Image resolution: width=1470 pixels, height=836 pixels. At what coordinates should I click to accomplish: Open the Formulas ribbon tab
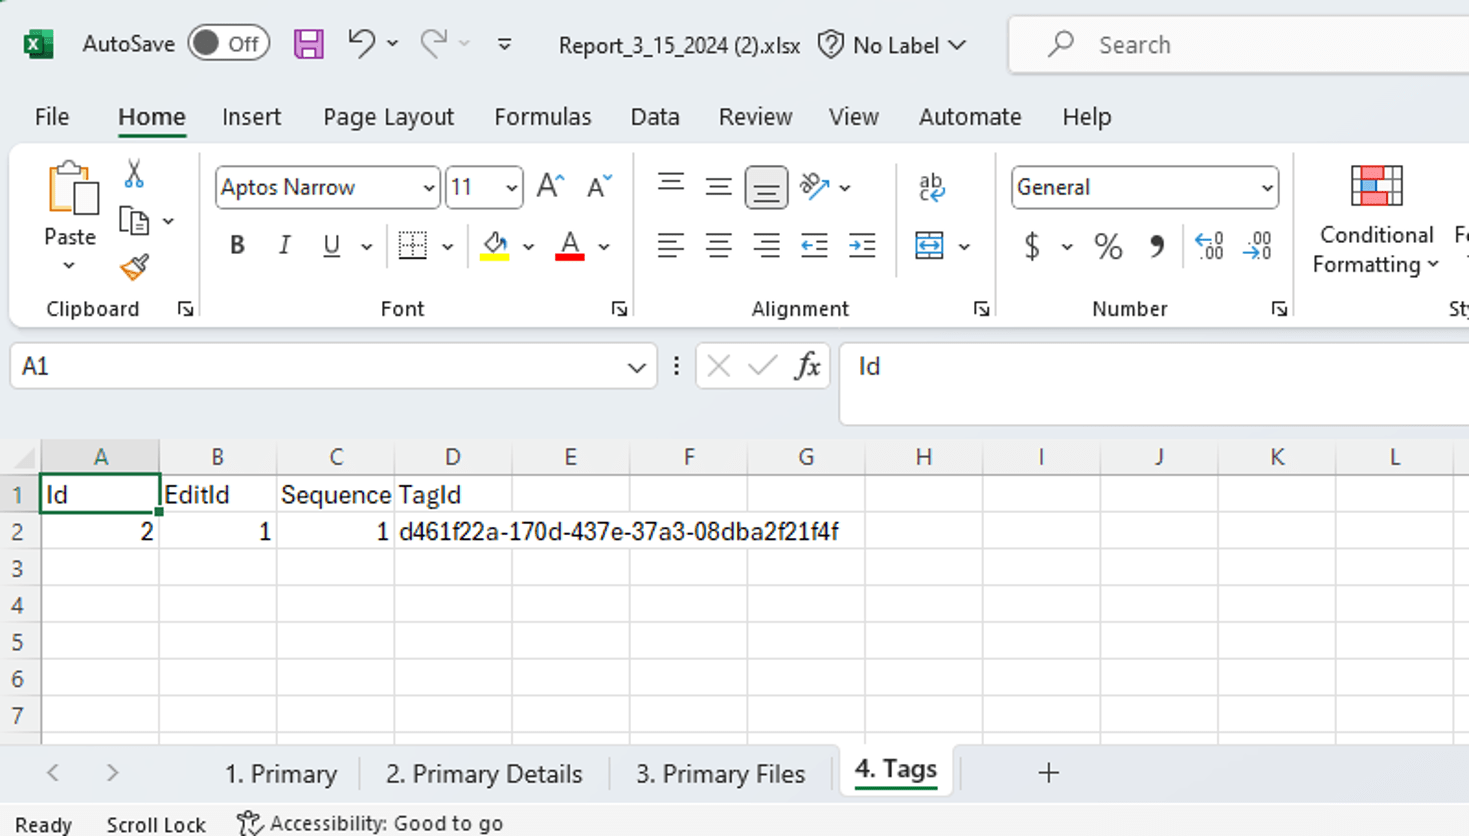coord(542,117)
